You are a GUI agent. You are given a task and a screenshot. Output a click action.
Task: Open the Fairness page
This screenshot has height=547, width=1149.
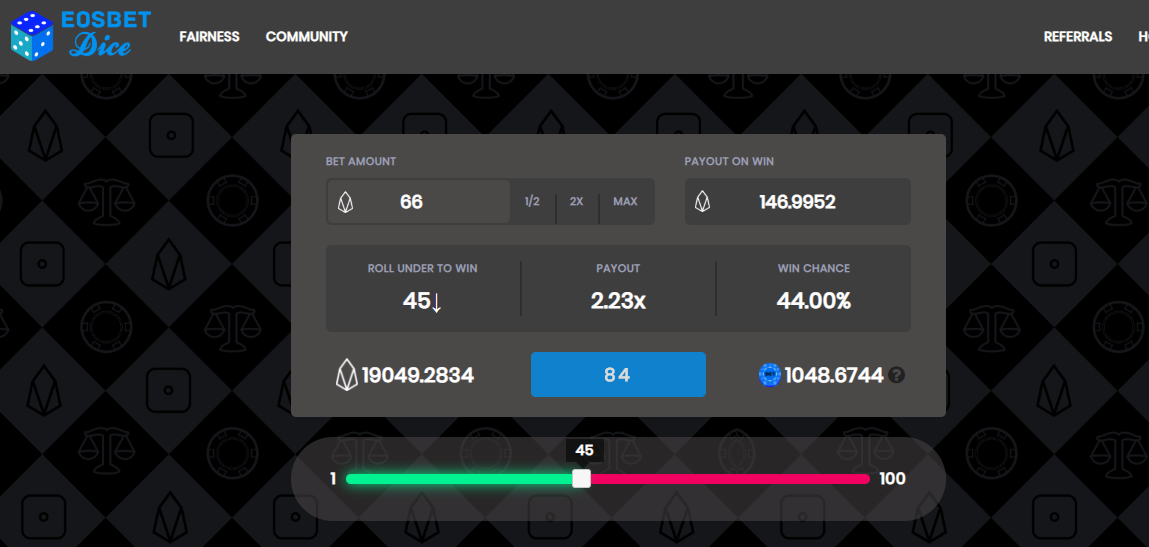(x=210, y=37)
